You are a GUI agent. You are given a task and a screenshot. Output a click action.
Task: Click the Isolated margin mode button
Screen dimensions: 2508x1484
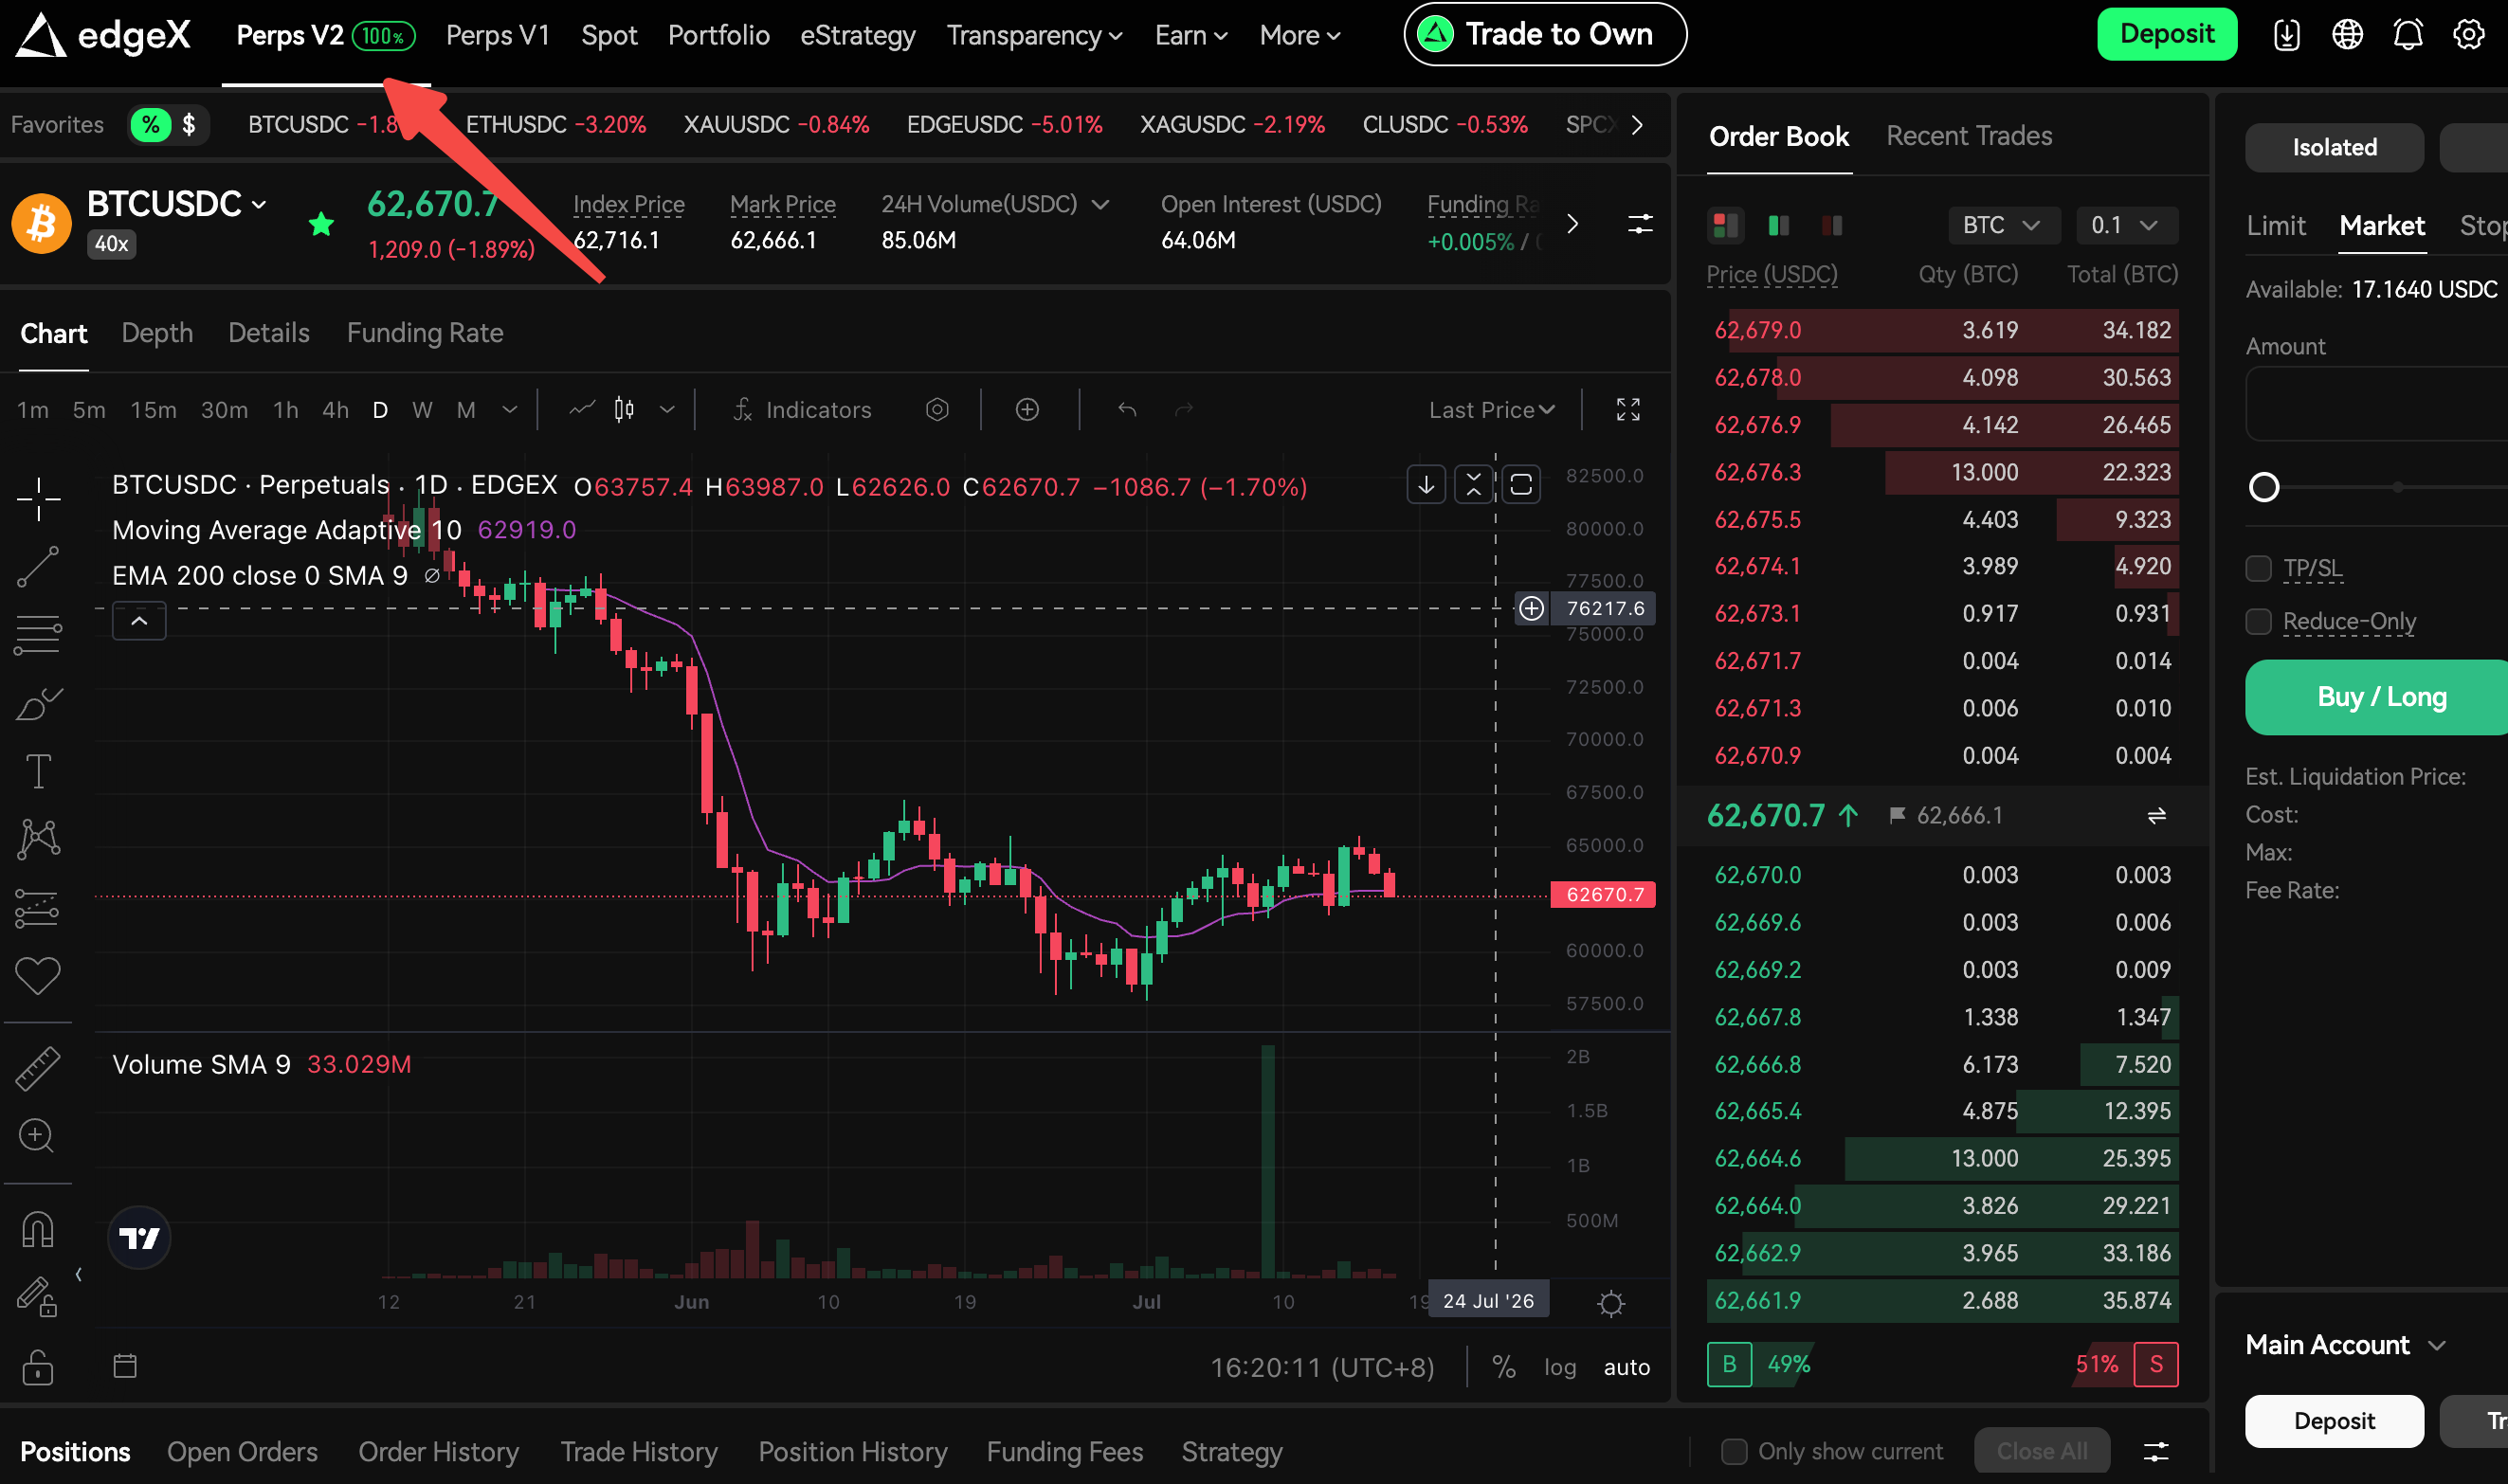tap(2333, 147)
